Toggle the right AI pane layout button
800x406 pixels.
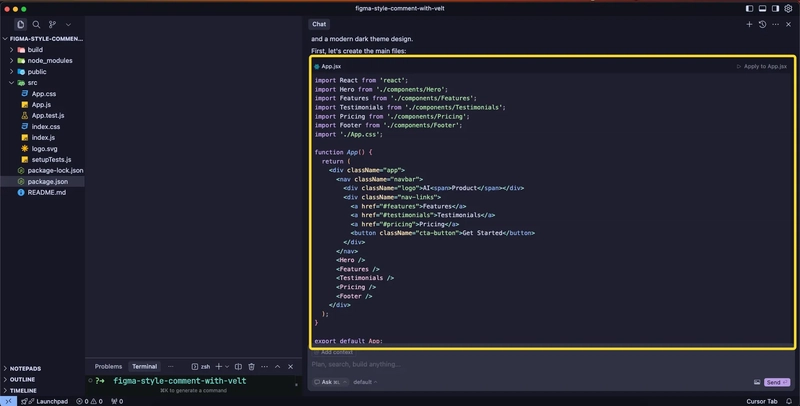(775, 9)
